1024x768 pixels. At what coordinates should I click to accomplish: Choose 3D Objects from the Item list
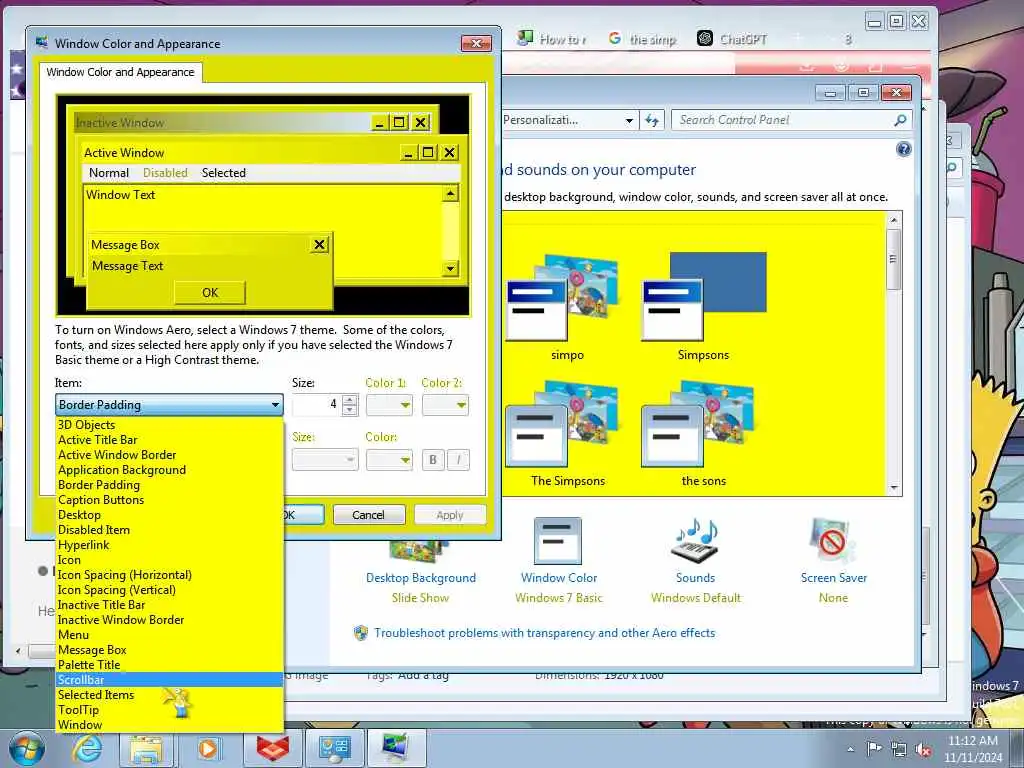click(169, 424)
